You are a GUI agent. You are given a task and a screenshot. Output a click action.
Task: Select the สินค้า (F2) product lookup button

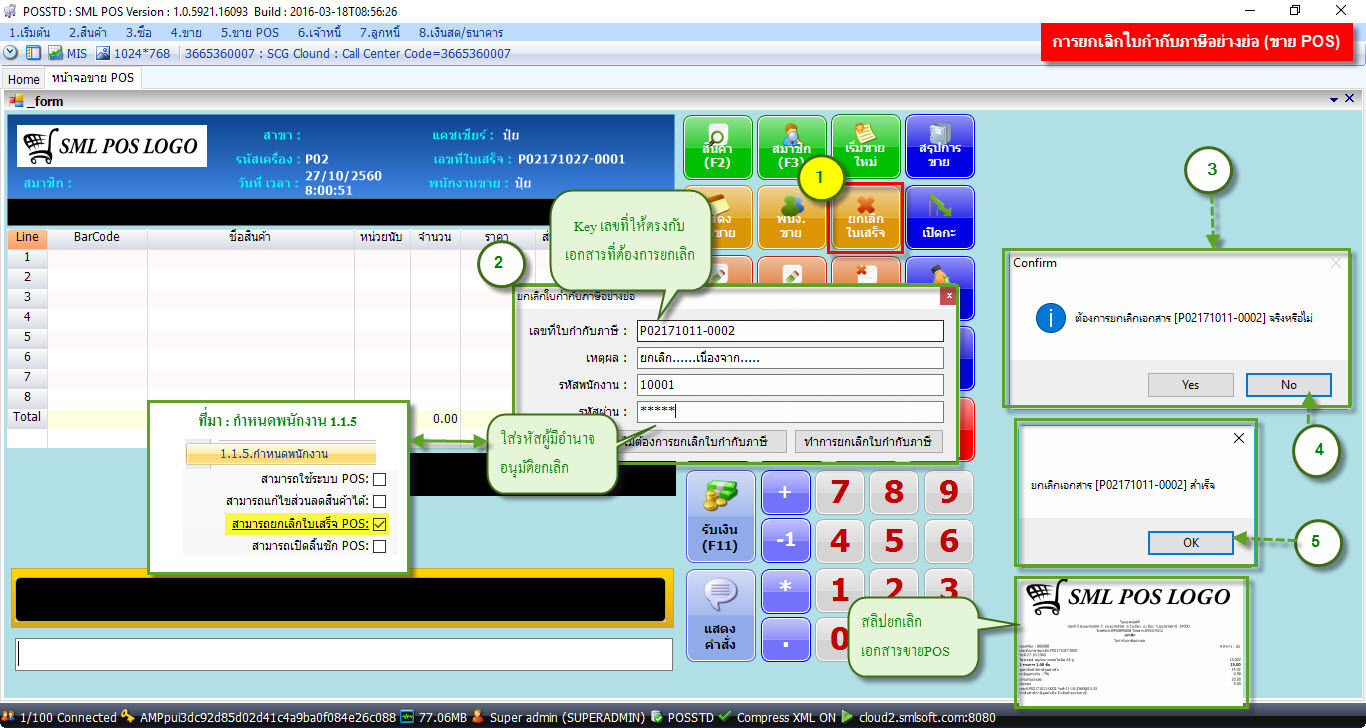click(718, 147)
